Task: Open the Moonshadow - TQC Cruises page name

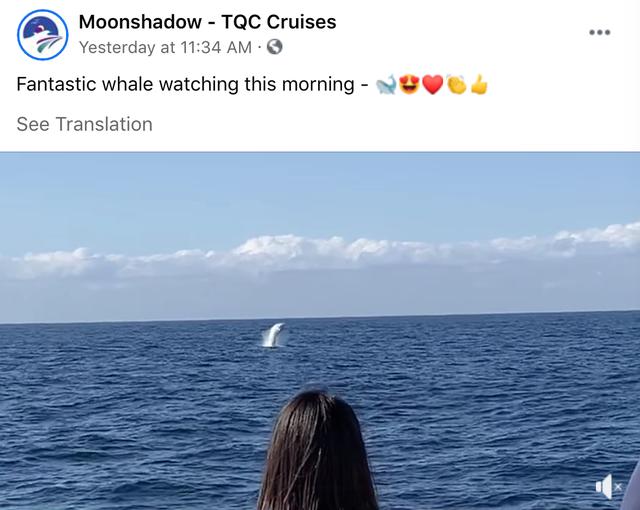Action: pyautogui.click(x=207, y=22)
